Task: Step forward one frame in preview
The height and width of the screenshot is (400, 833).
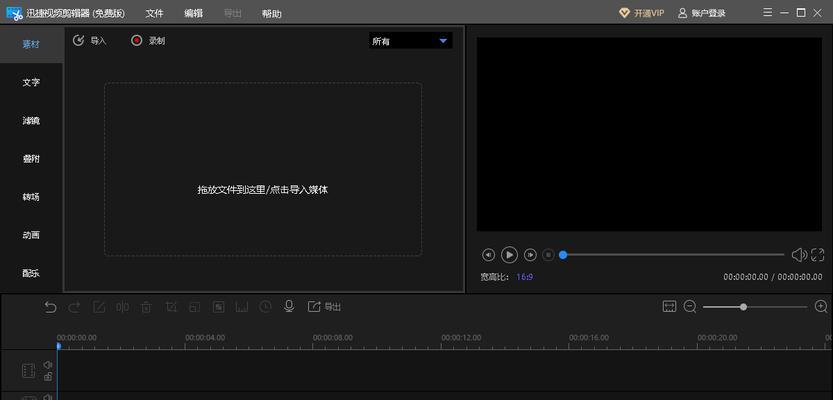Action: click(530, 255)
